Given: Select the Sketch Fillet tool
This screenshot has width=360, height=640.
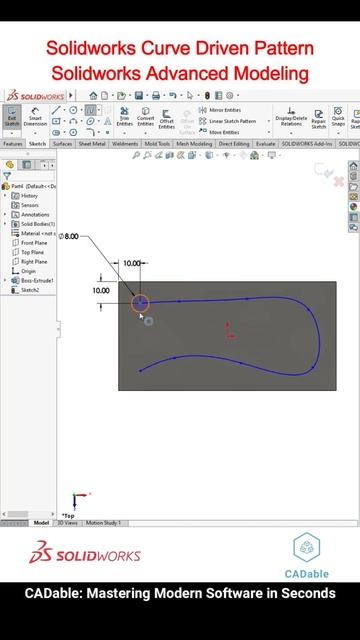Looking at the screenshot, I should 90,132.
